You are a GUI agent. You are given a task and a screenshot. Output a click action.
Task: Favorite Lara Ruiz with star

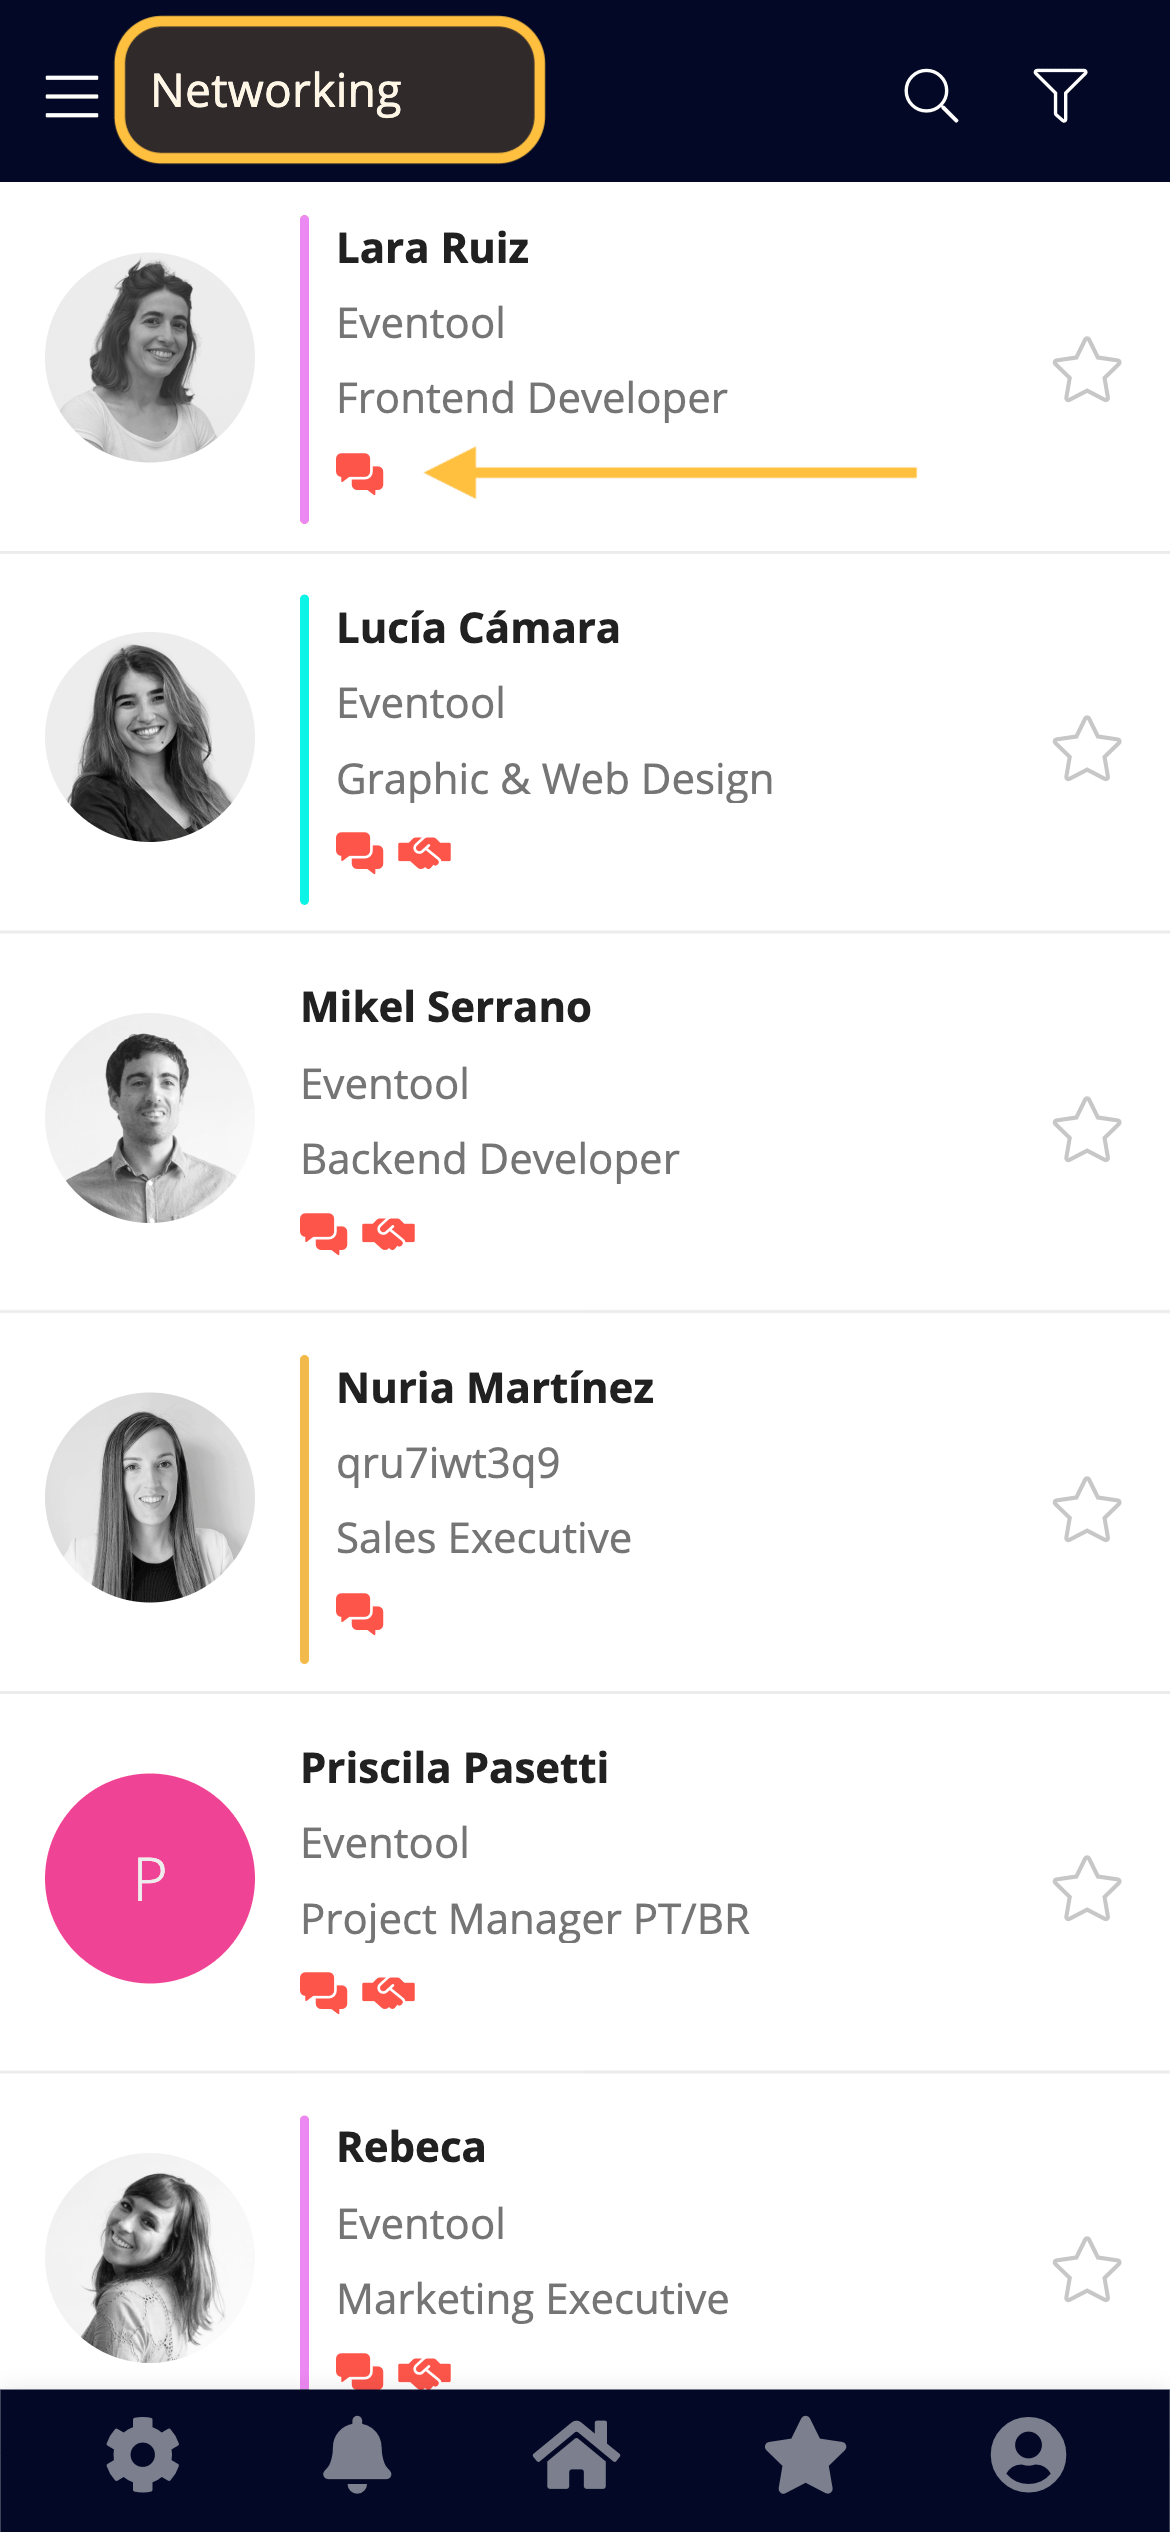tap(1087, 370)
